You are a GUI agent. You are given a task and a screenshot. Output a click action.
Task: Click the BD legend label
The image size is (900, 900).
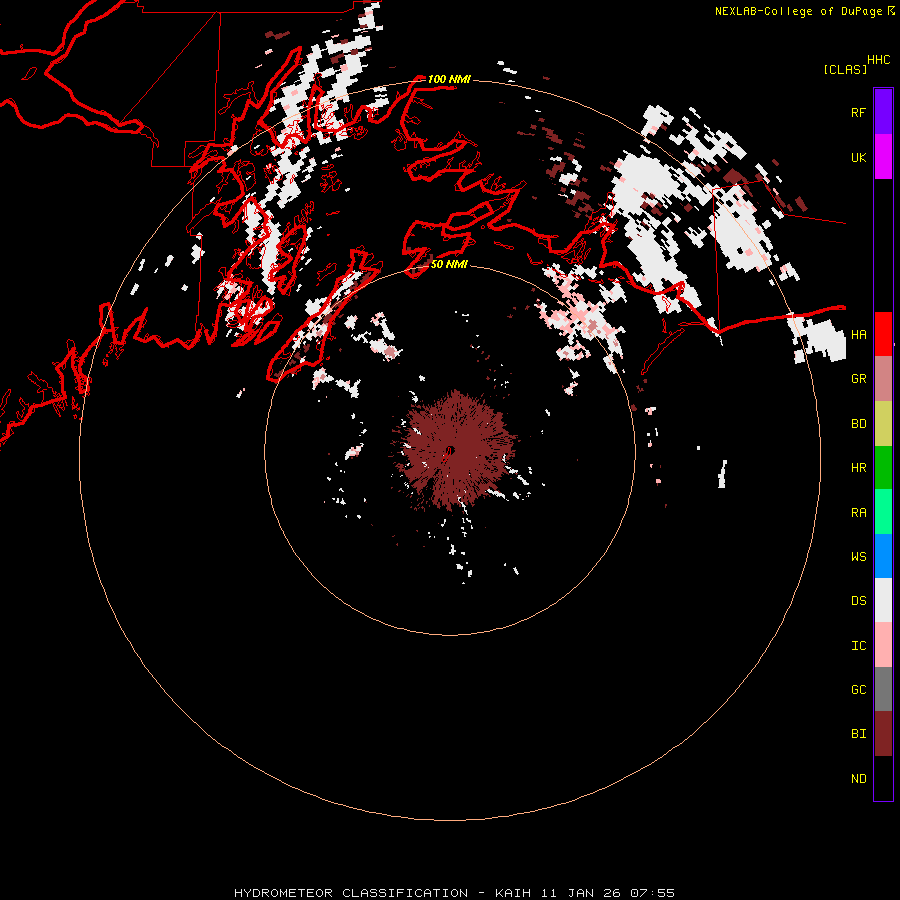[858, 424]
